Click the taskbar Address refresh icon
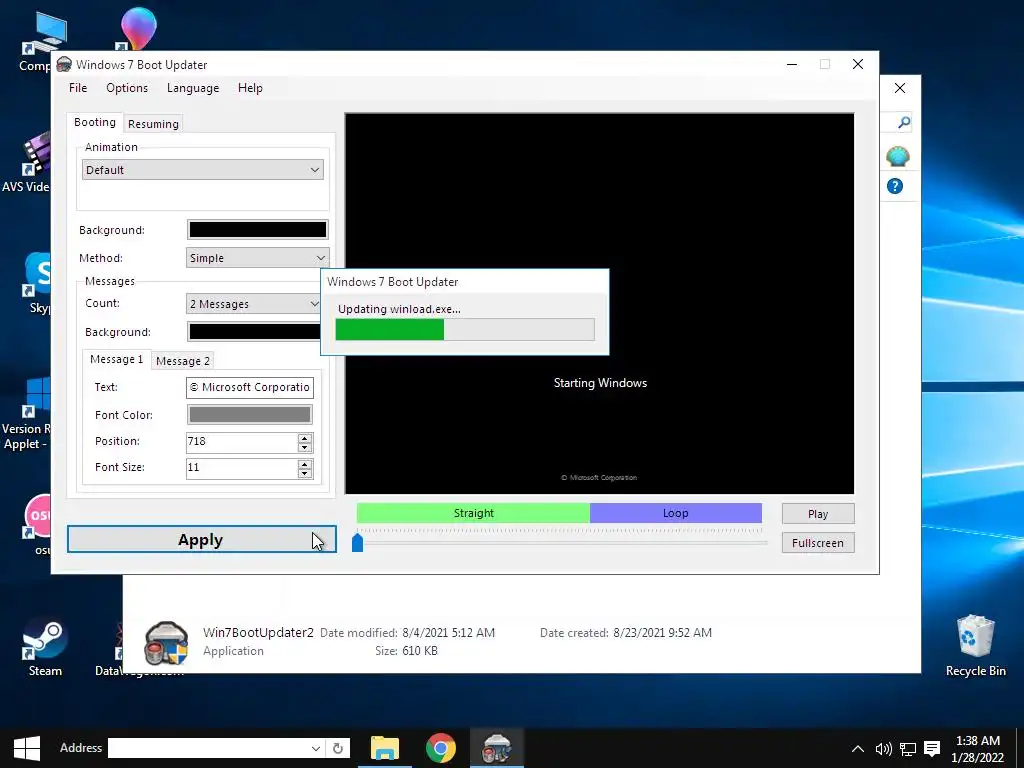This screenshot has height=768, width=1024. tap(338, 748)
